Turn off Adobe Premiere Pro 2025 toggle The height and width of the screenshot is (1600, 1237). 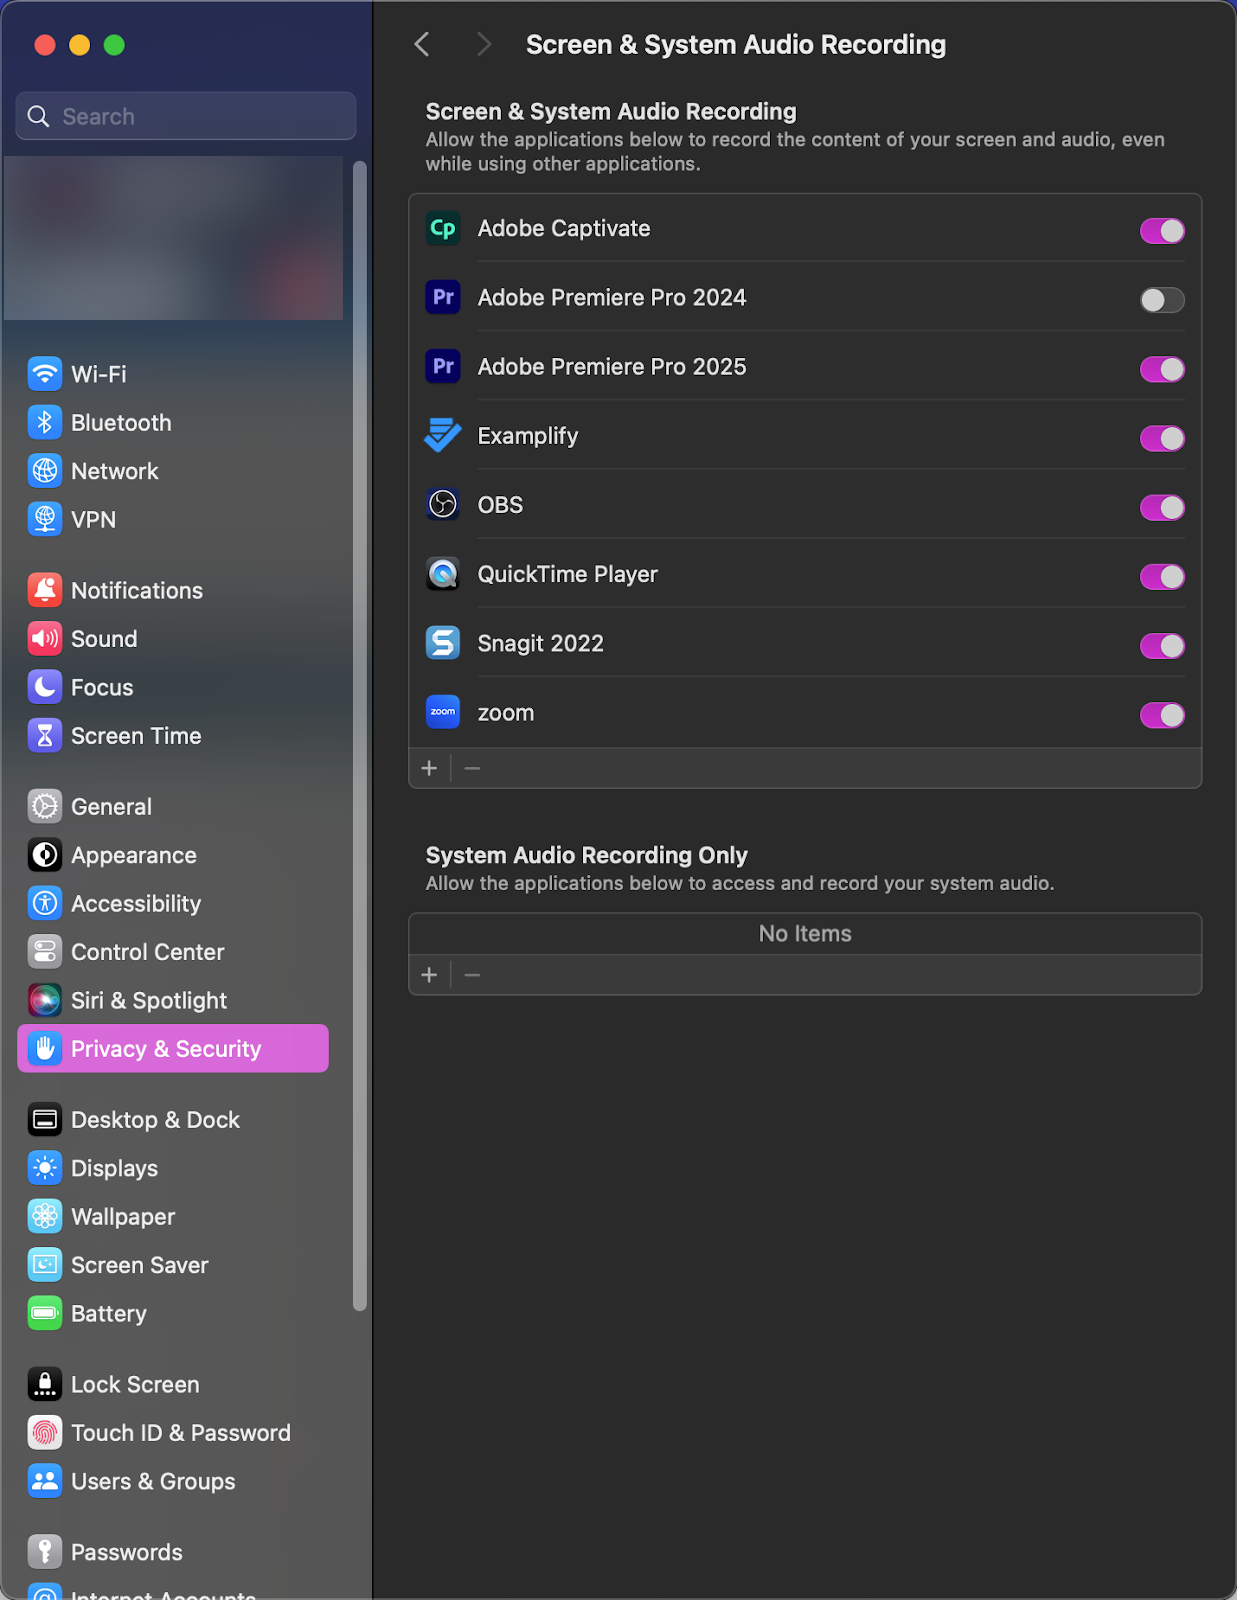(x=1162, y=369)
